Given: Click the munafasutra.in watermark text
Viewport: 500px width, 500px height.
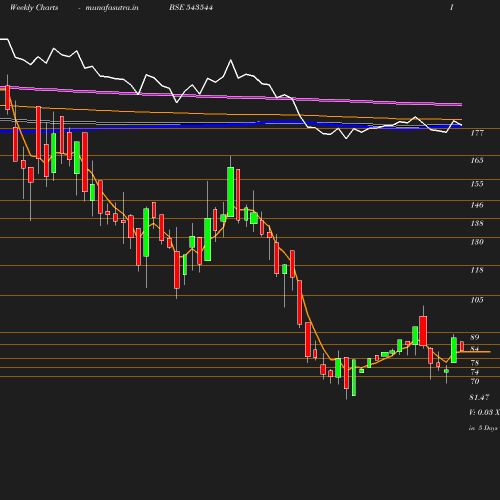Looking at the screenshot, I should coord(112,8).
